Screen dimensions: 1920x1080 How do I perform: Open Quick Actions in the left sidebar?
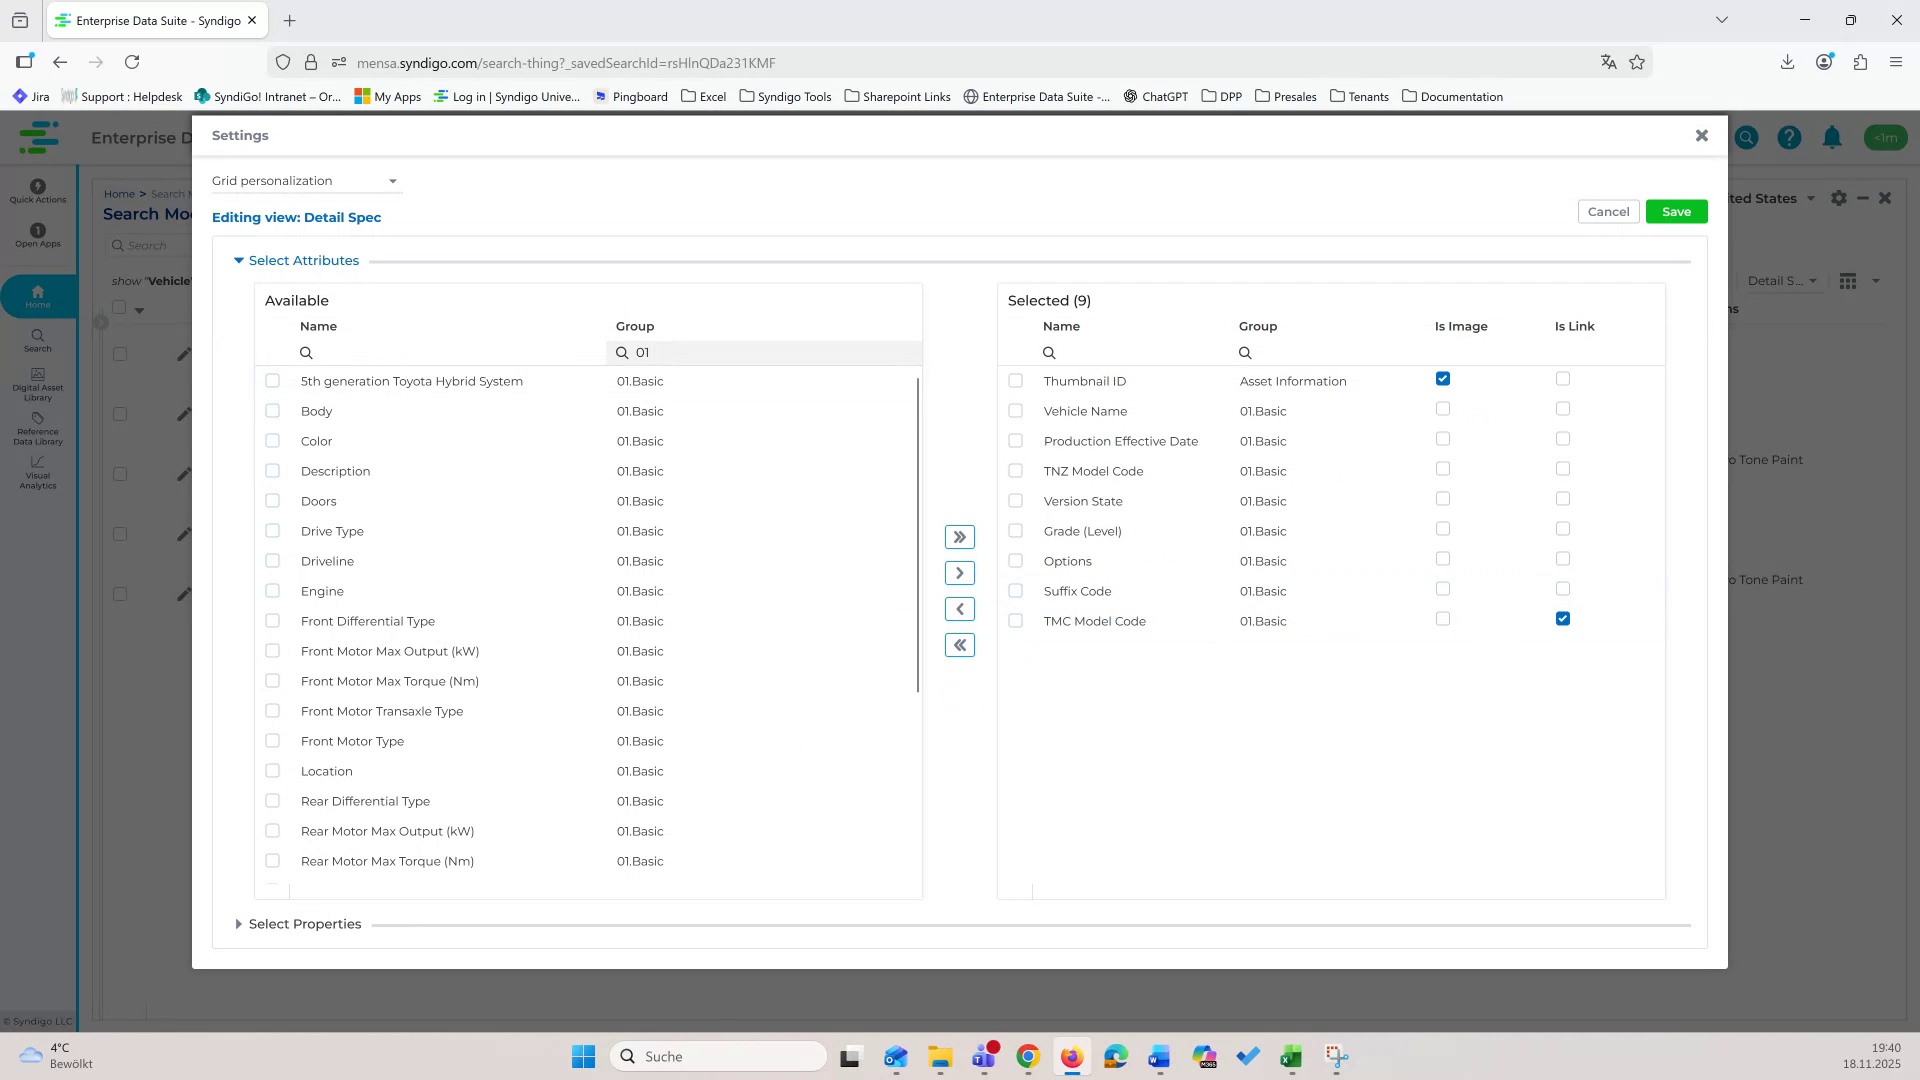37,192
